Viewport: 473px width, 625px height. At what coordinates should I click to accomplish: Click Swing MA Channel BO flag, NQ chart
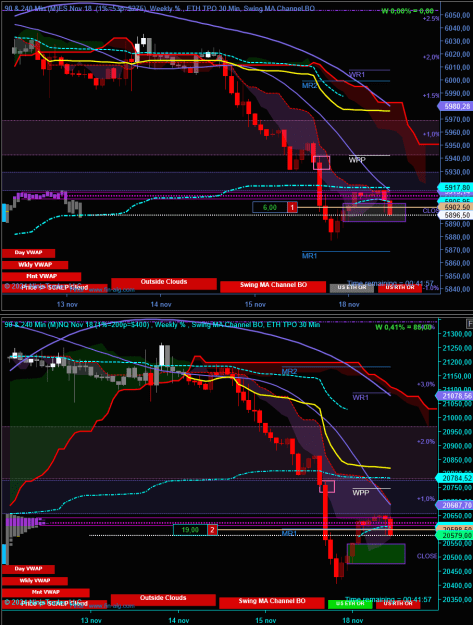pos(272,602)
